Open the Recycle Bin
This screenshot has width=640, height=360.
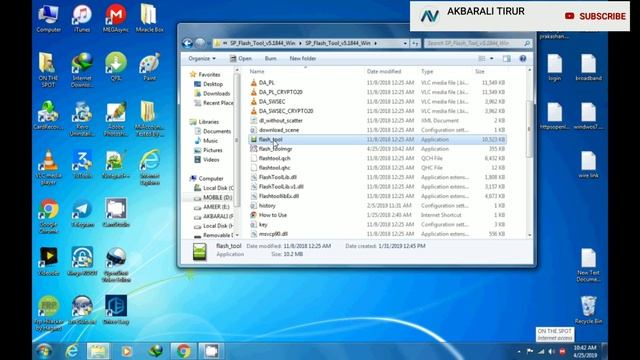pyautogui.click(x=588, y=310)
